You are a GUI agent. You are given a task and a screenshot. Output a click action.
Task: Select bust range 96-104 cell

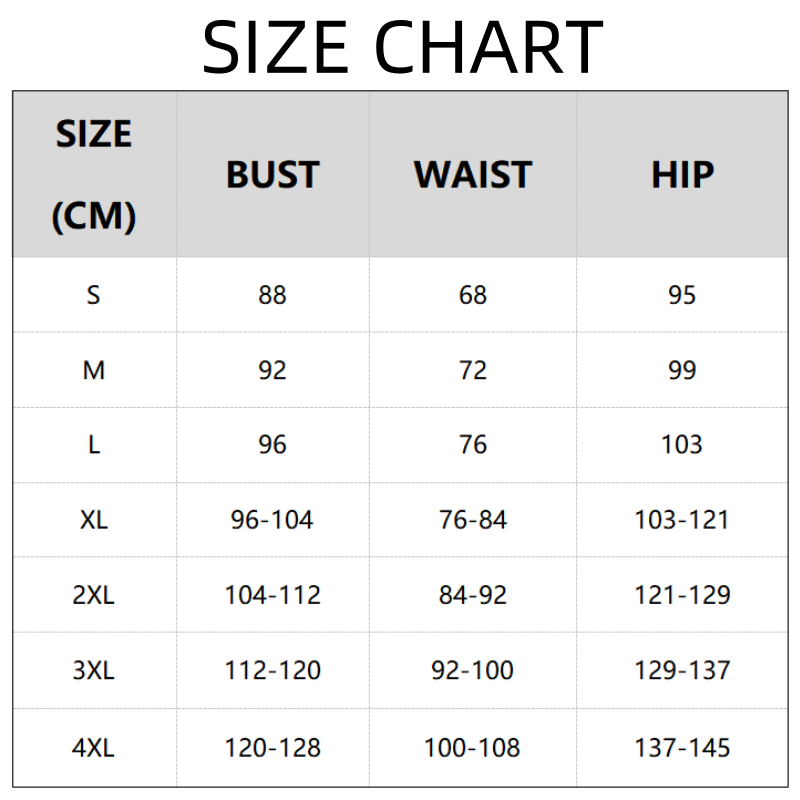[272, 520]
